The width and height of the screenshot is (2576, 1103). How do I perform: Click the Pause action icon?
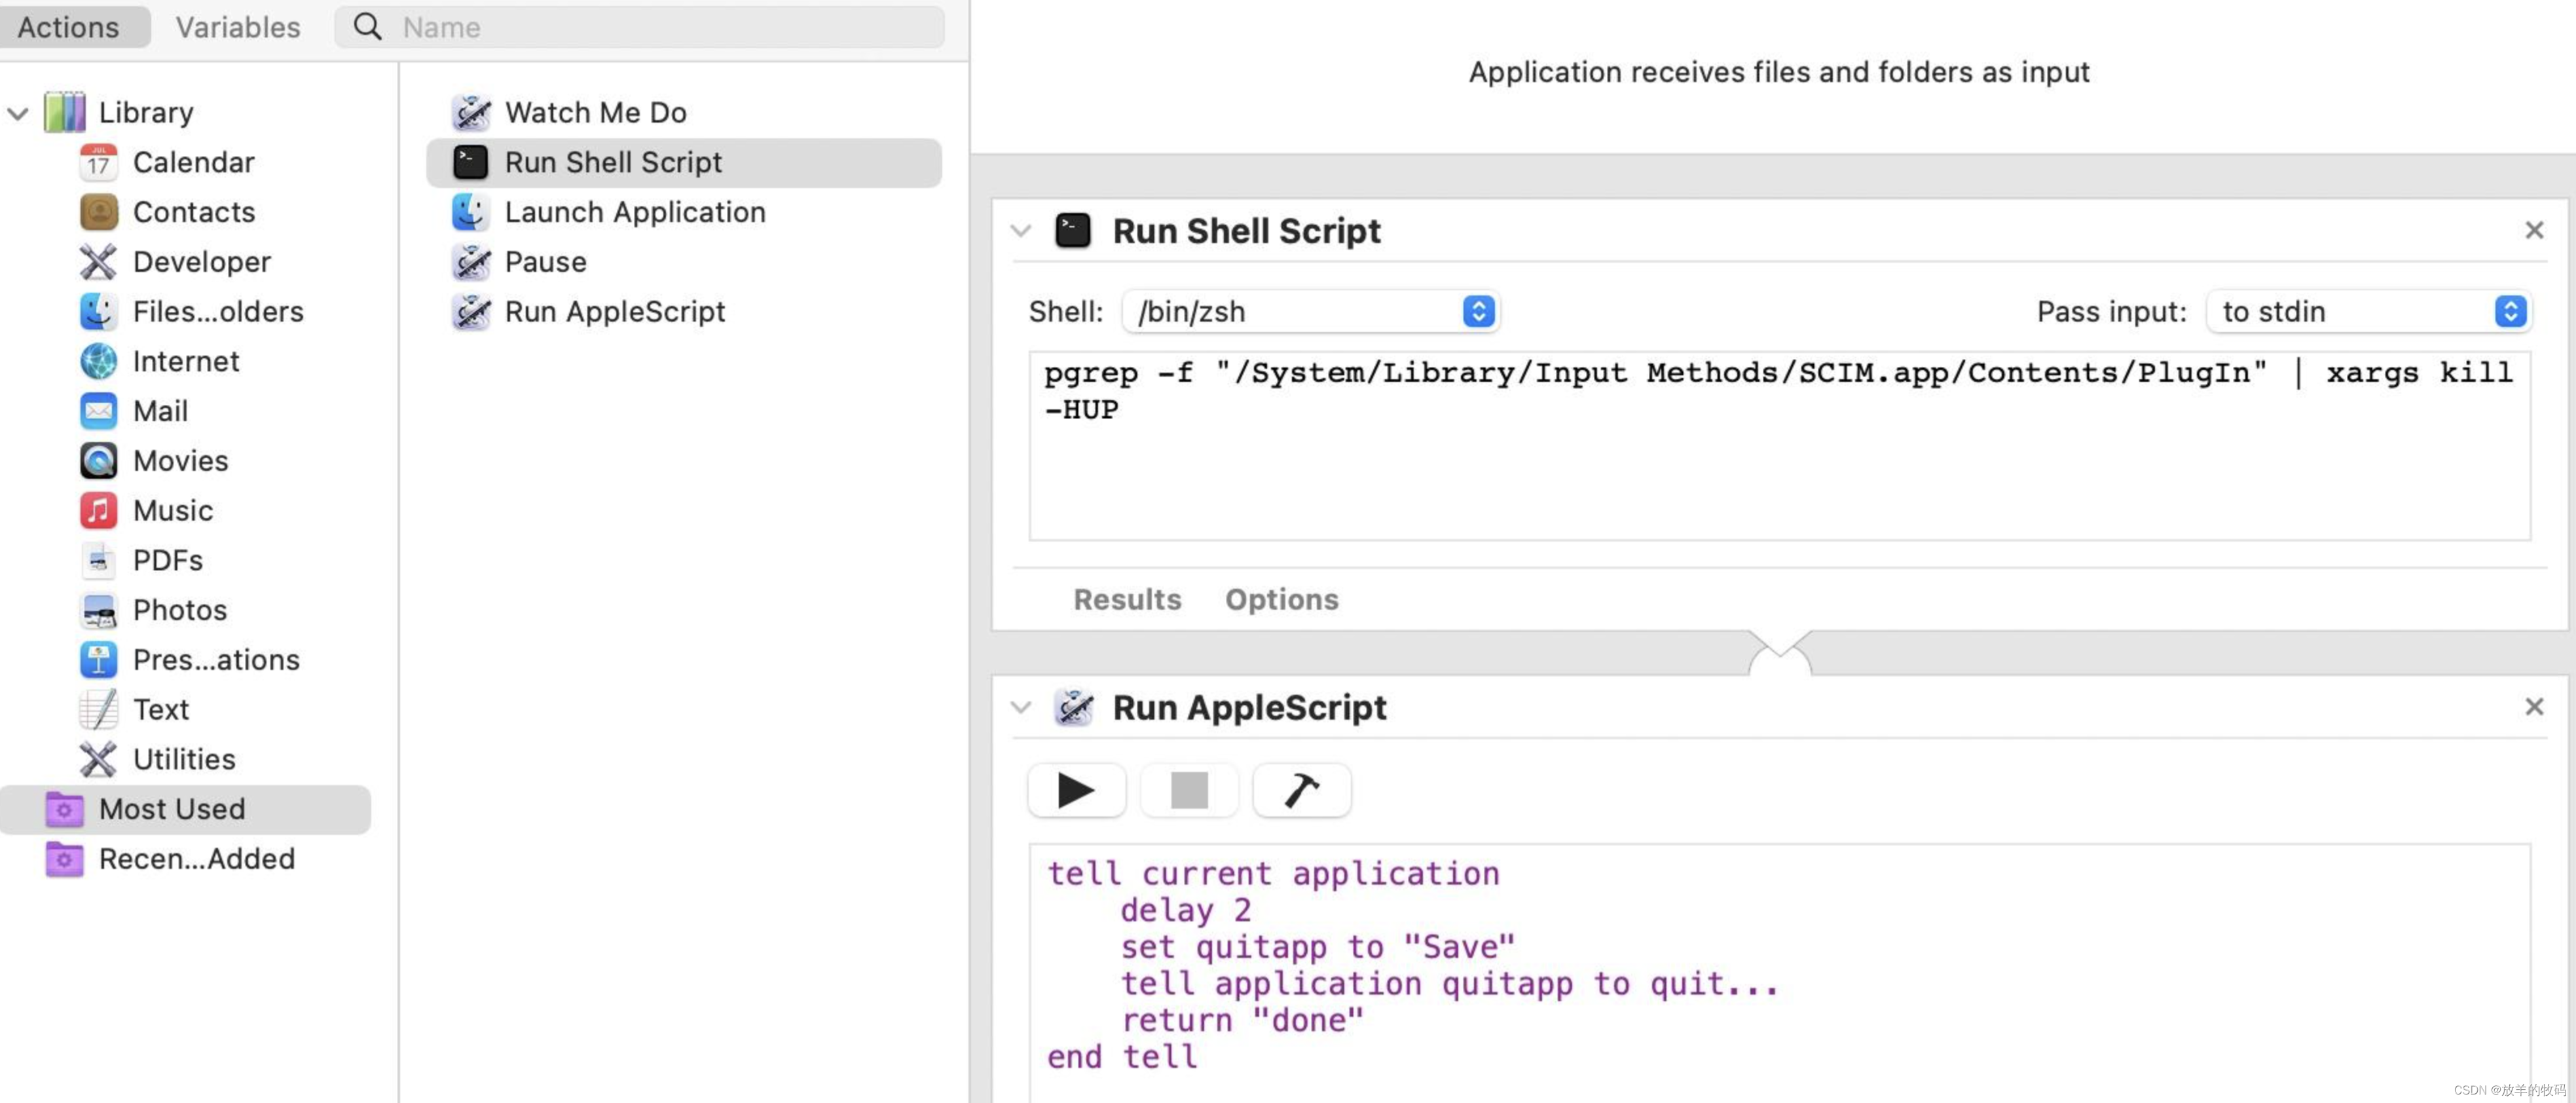470,260
